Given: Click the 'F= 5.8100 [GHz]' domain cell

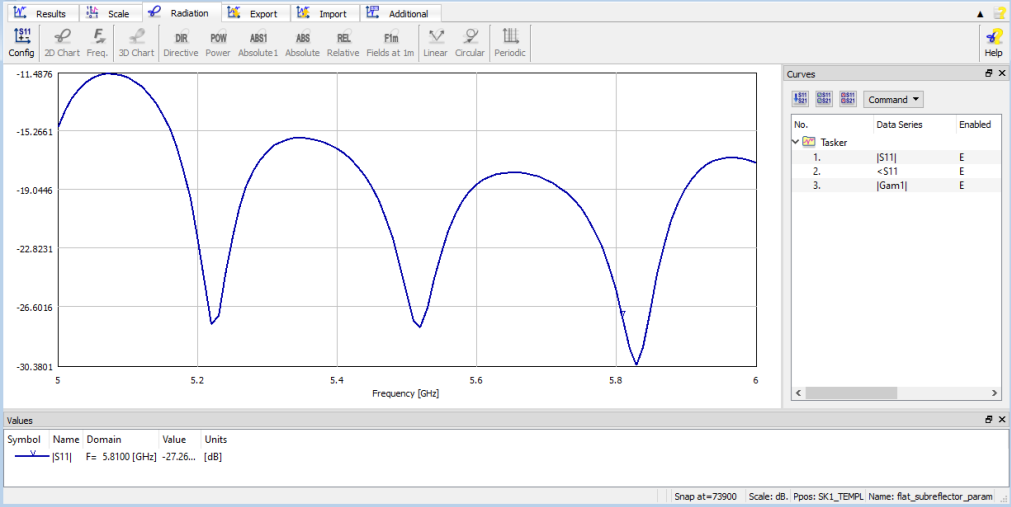Looking at the screenshot, I should tap(121, 457).
